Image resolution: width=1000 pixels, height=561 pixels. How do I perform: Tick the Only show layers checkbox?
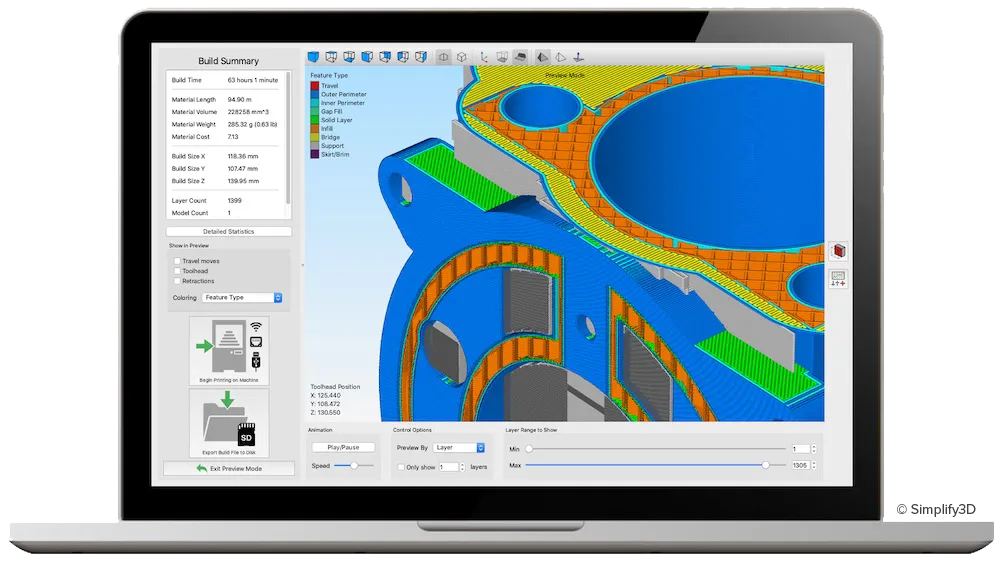(401, 467)
